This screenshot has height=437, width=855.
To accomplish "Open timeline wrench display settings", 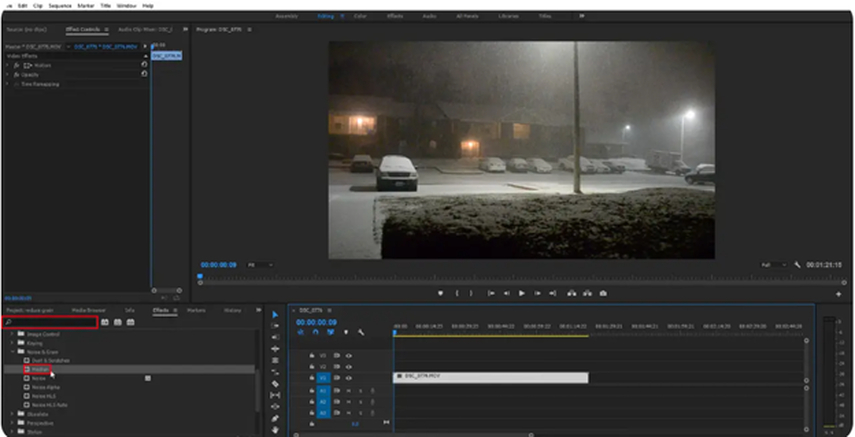I will pyautogui.click(x=361, y=332).
